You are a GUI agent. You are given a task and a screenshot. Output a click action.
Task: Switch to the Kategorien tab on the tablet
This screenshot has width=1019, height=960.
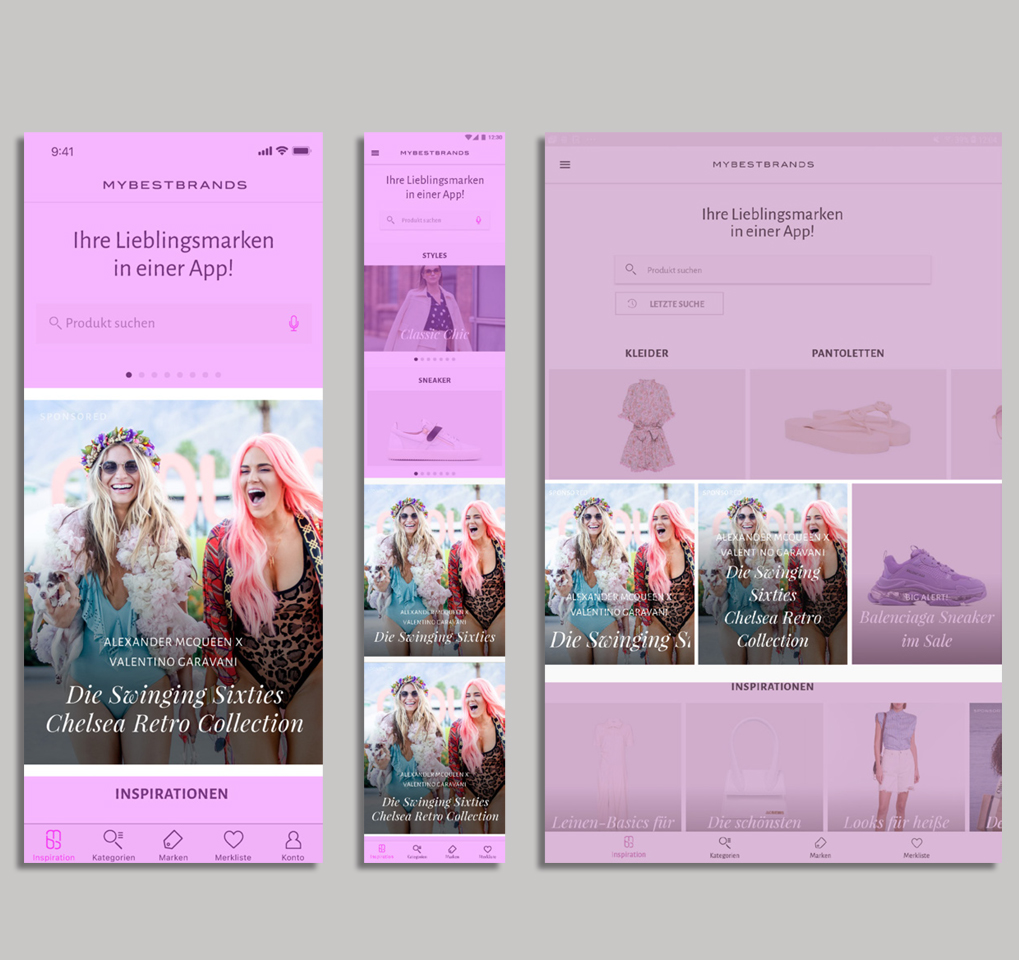tap(724, 847)
